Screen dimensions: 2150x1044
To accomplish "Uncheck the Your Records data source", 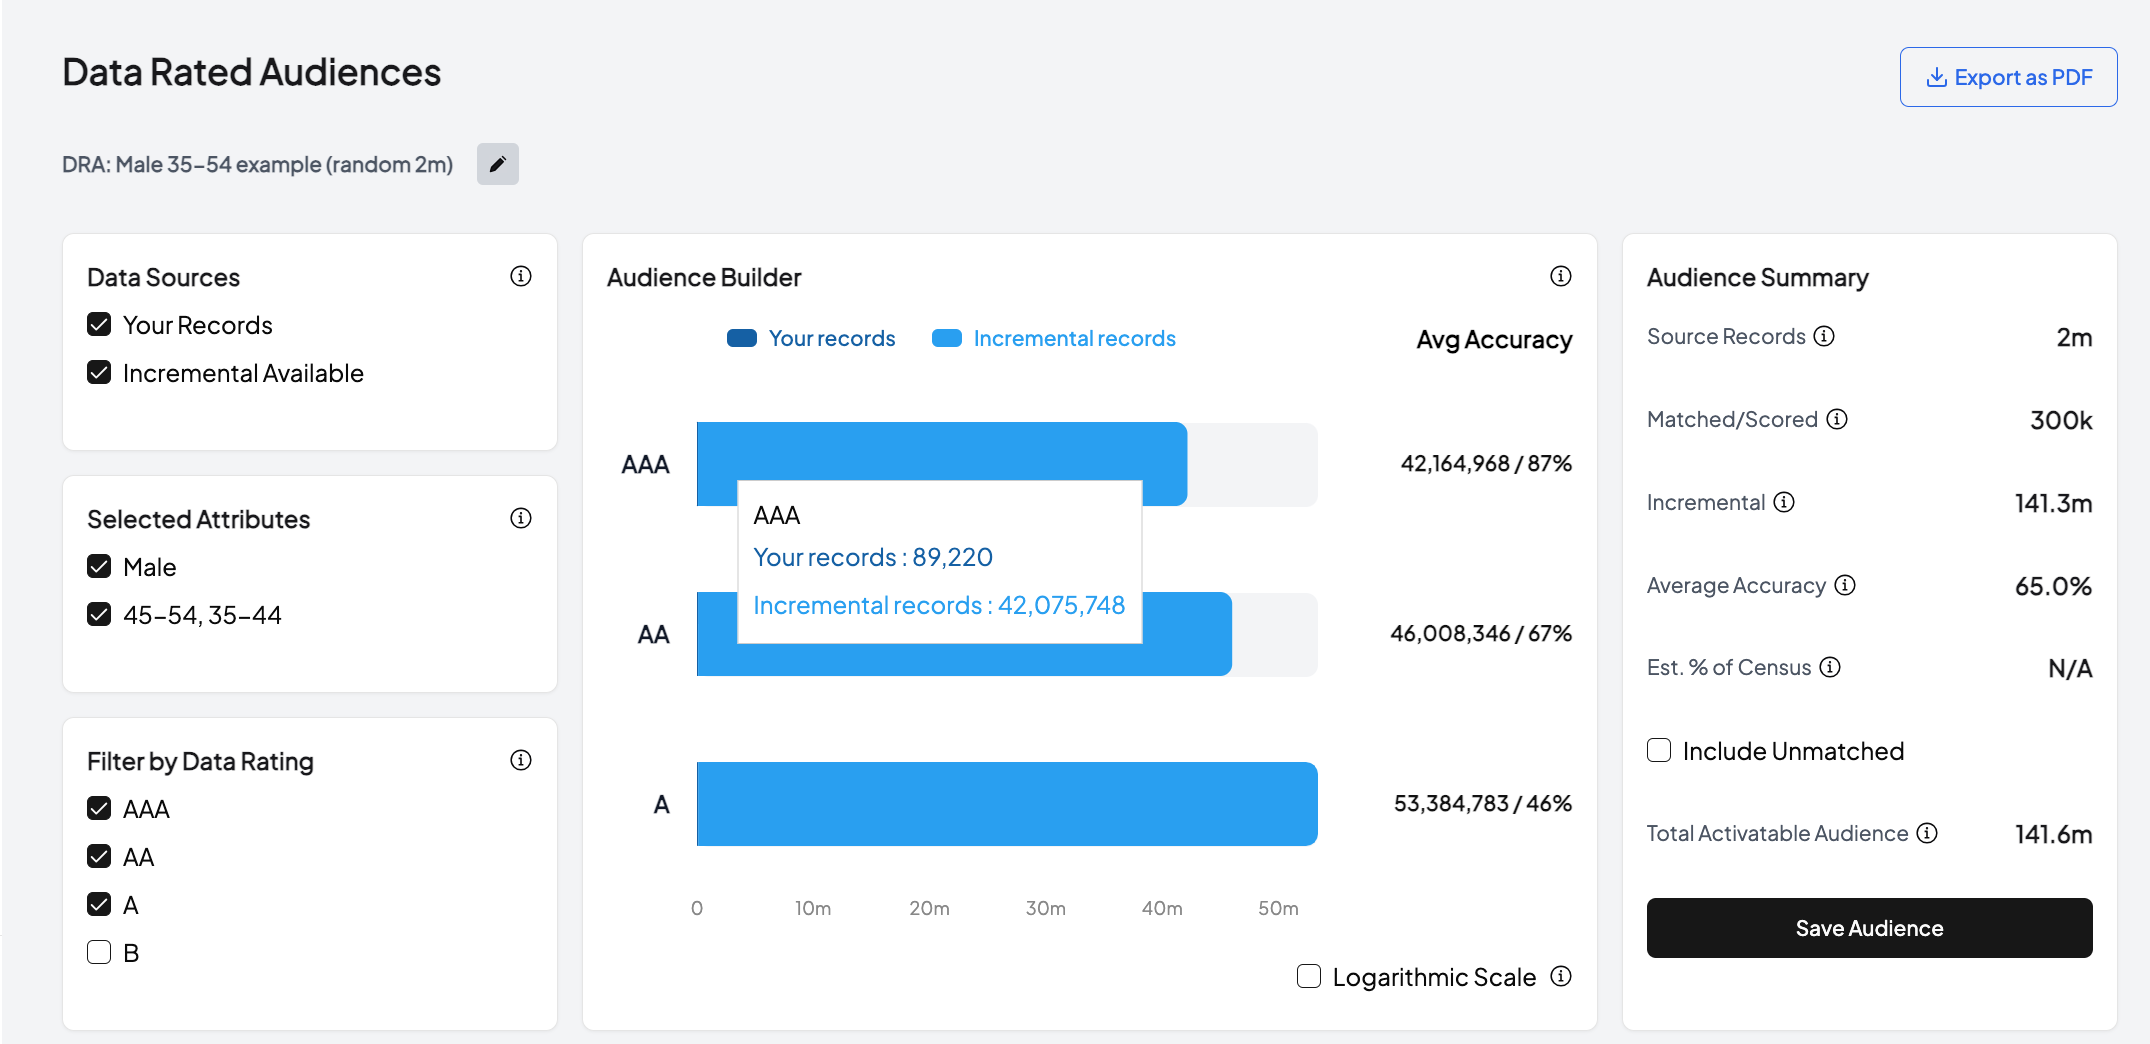I will 99,324.
